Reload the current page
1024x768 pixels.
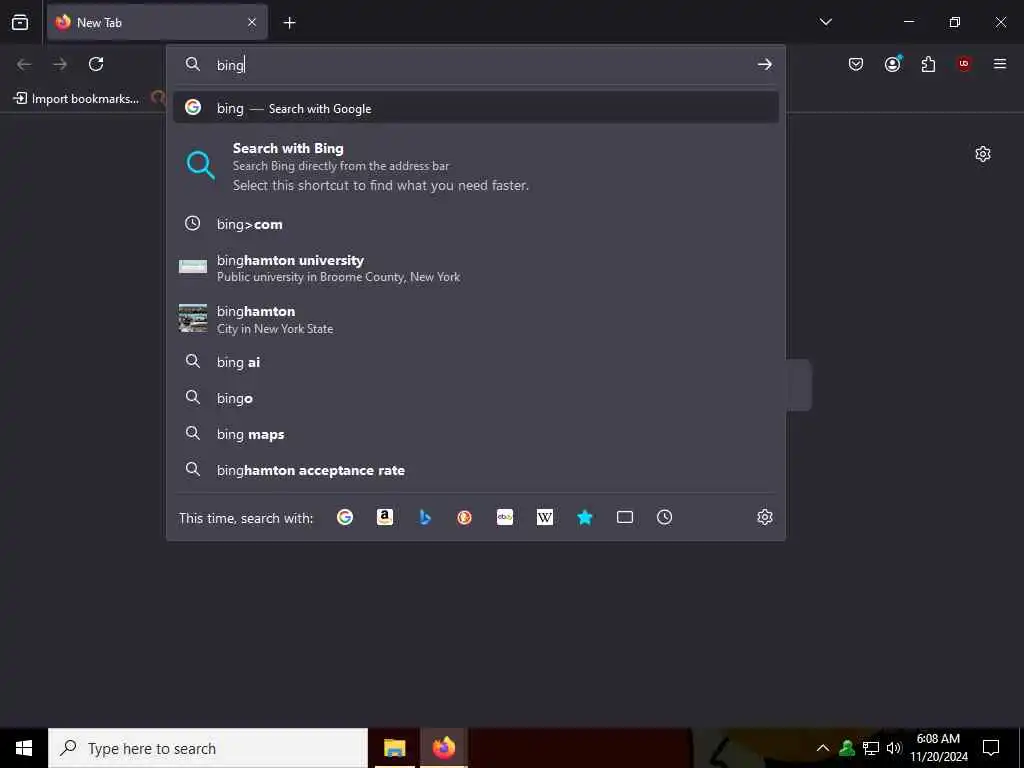[96, 64]
